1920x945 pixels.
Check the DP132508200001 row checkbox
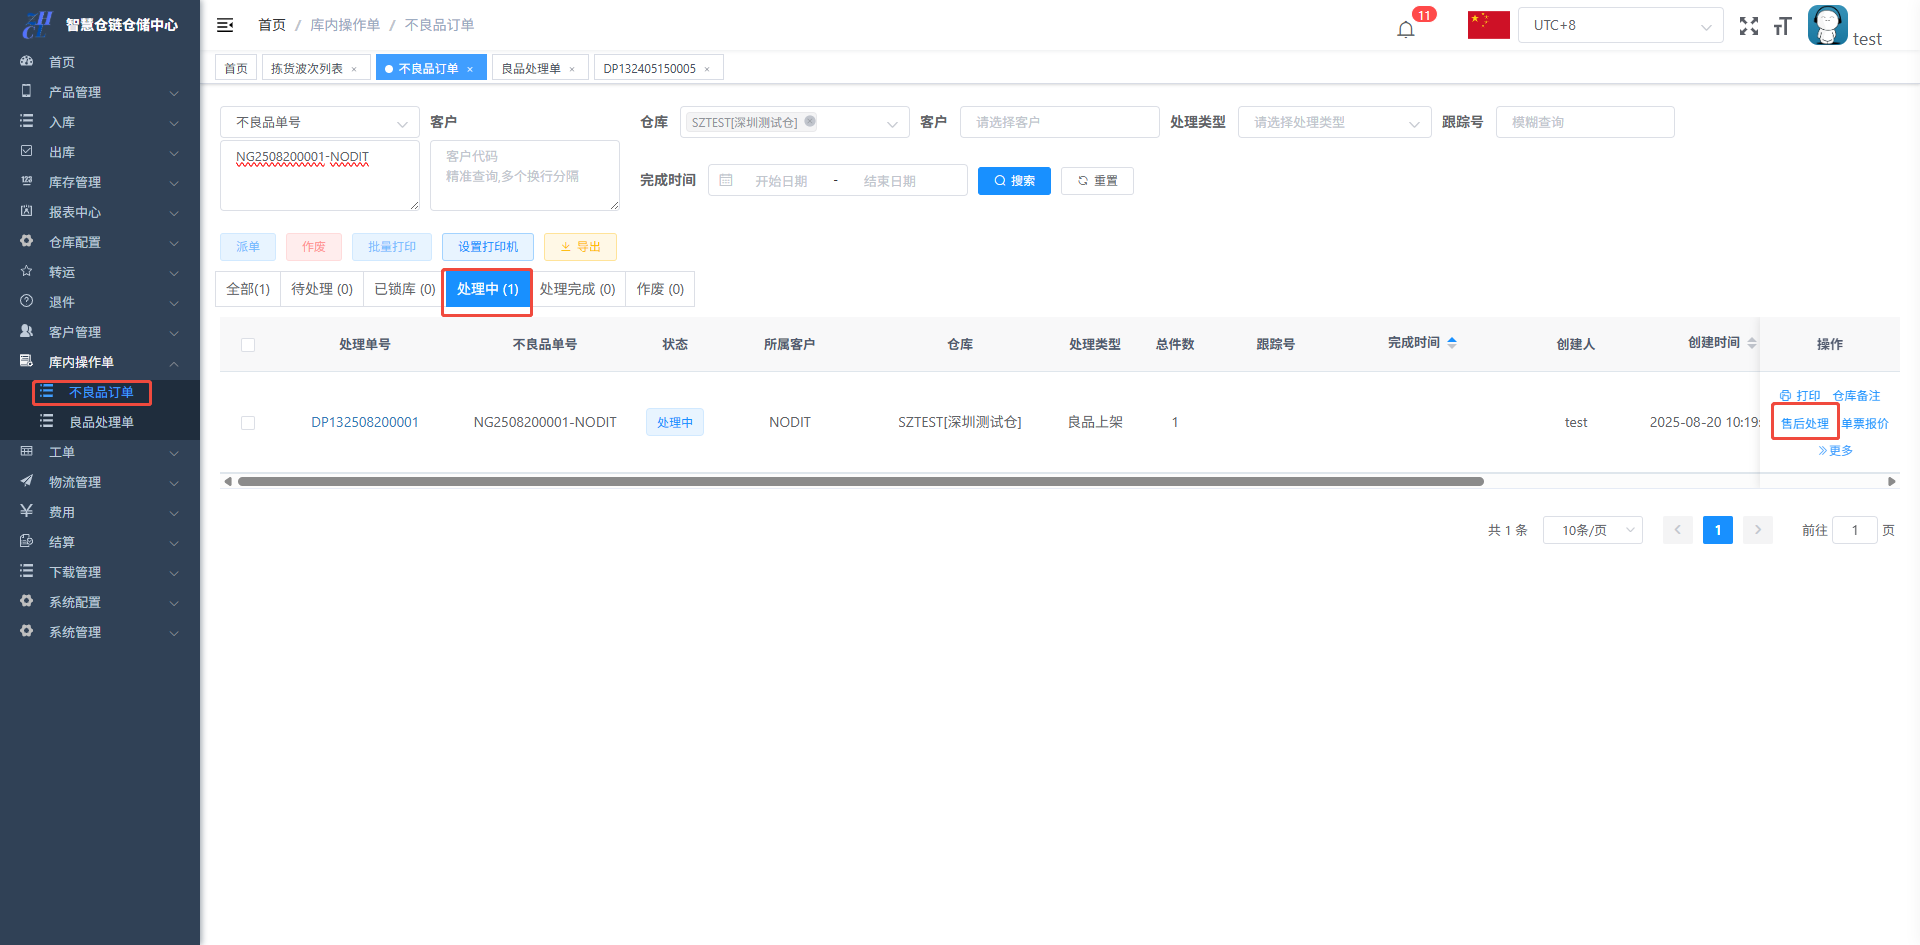248,423
